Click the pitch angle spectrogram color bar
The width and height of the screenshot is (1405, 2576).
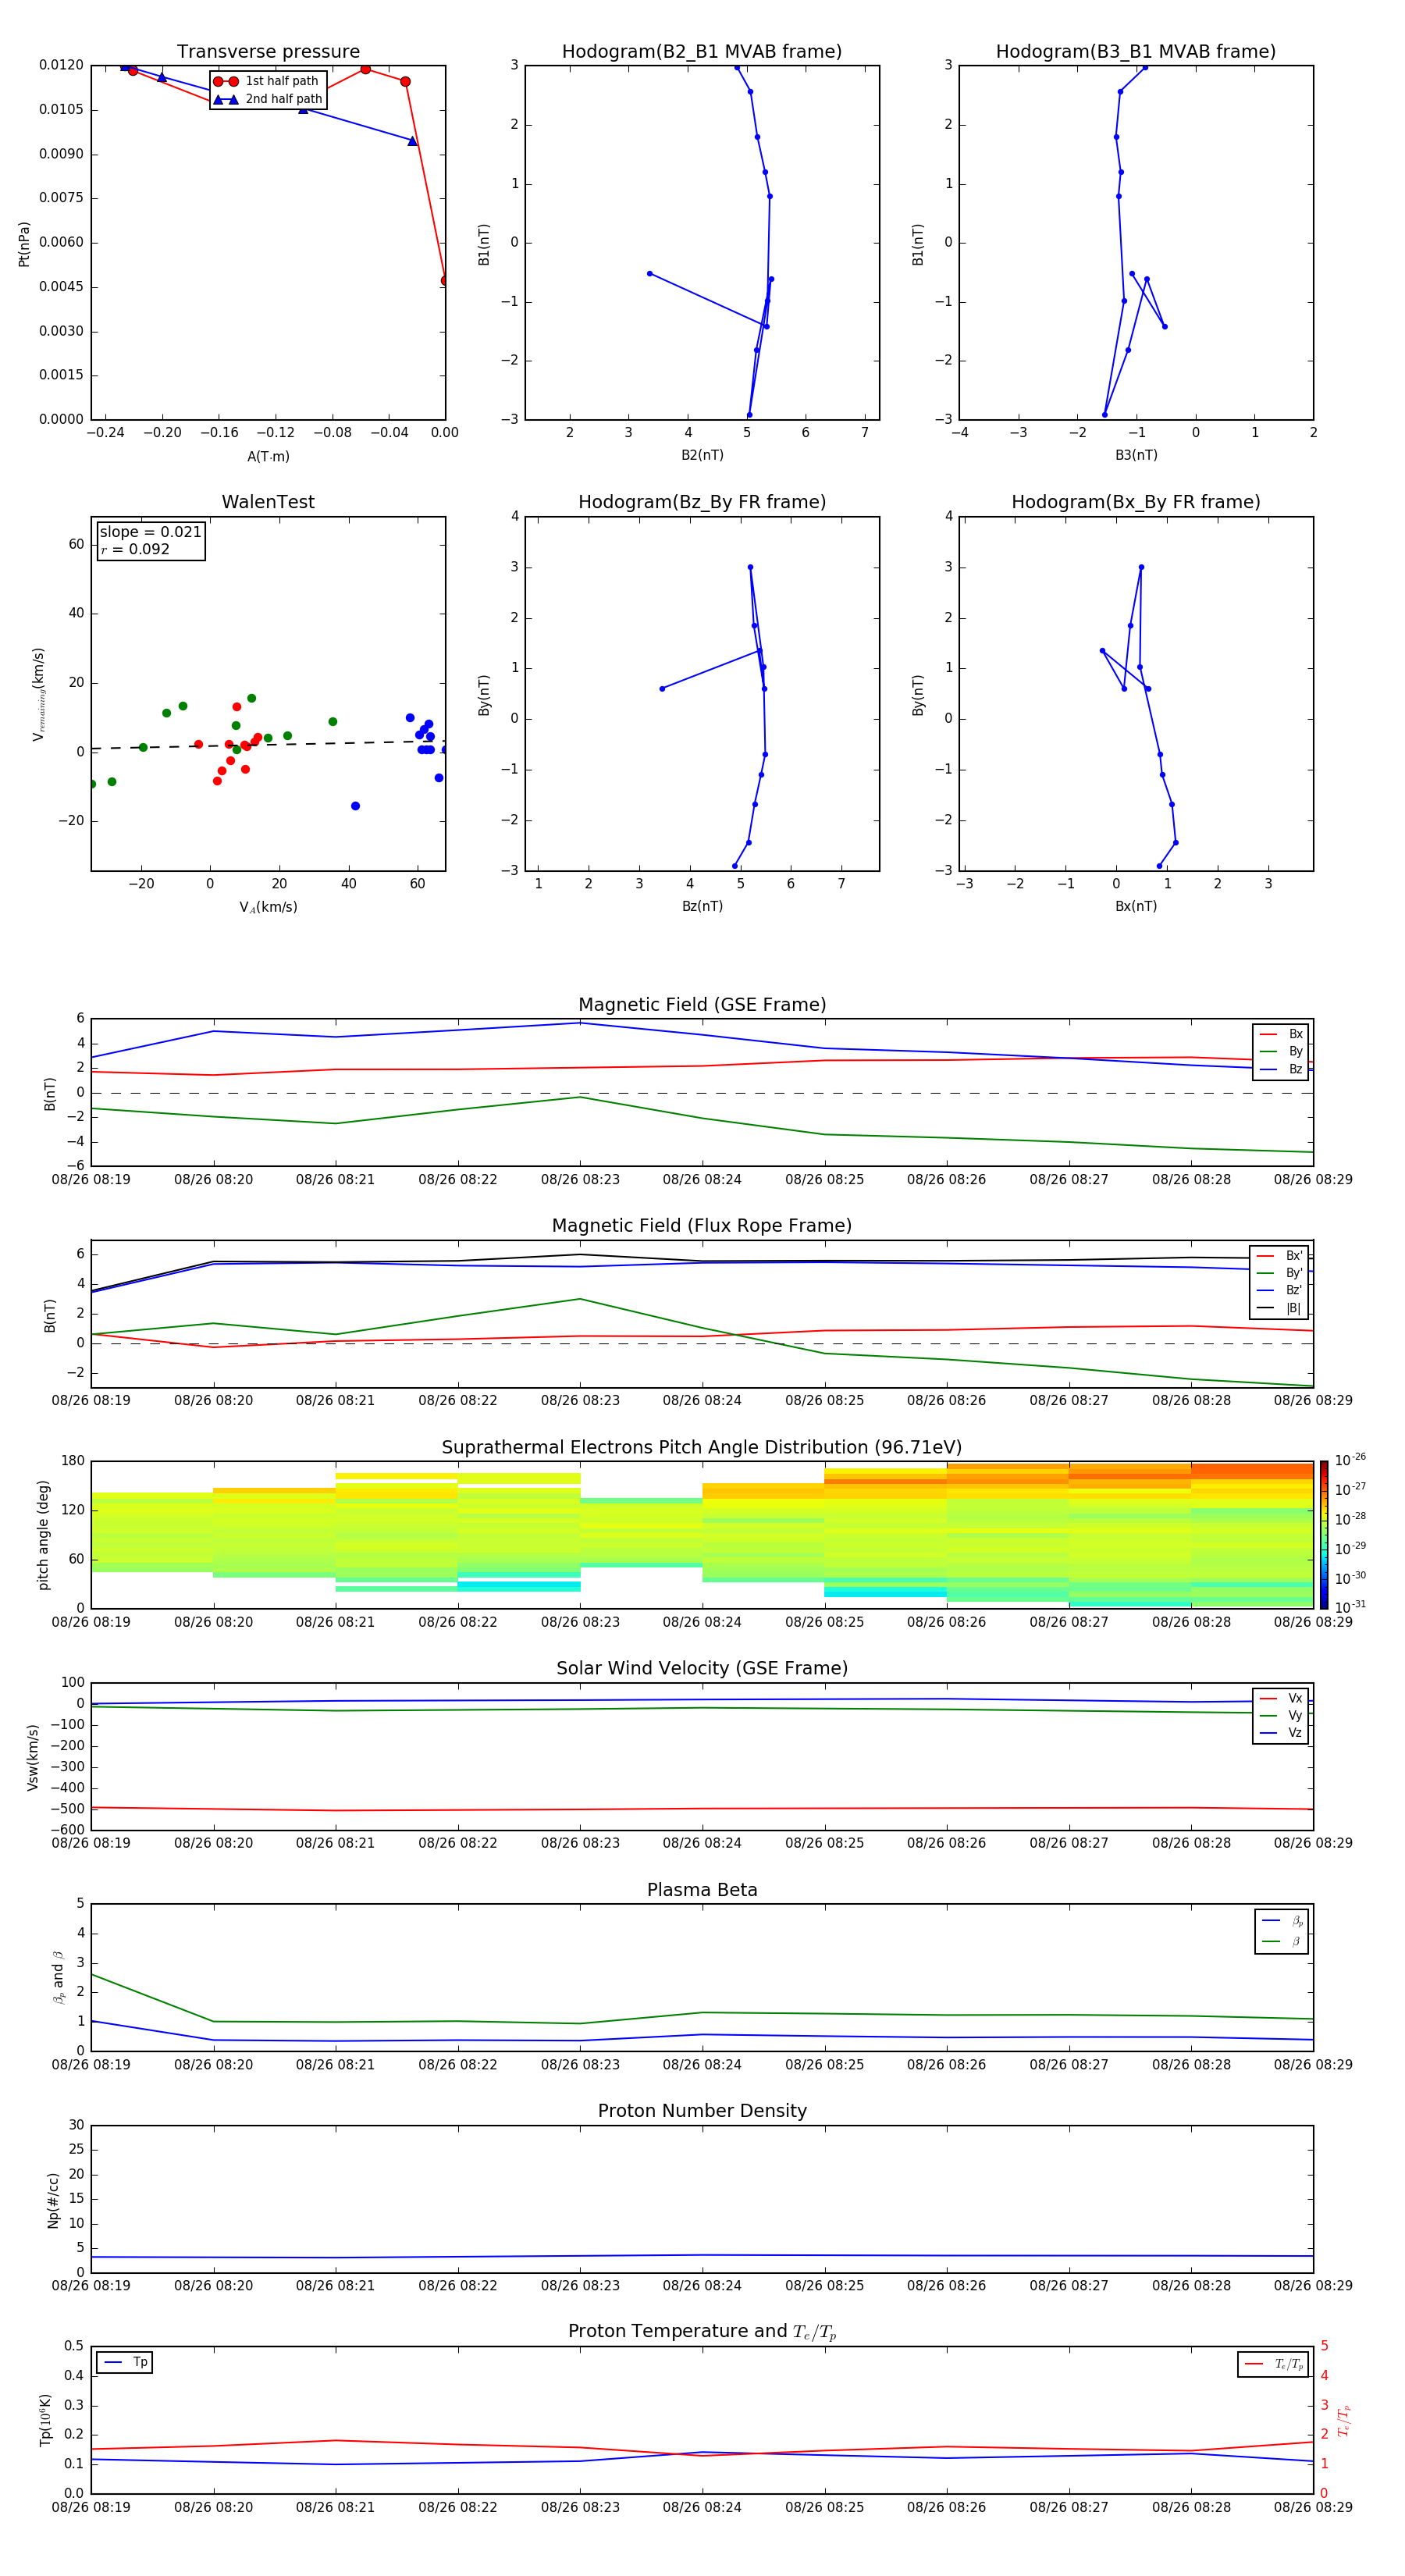click(1324, 1534)
